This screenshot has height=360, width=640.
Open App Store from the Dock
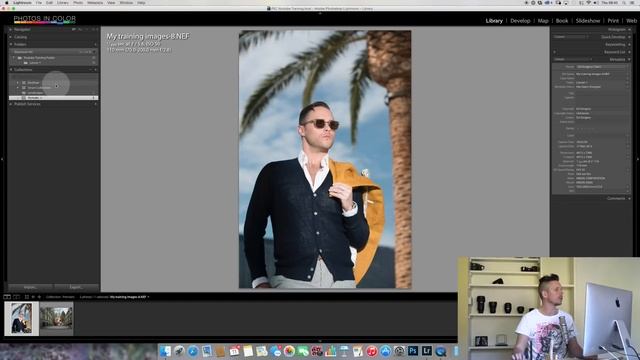386,351
